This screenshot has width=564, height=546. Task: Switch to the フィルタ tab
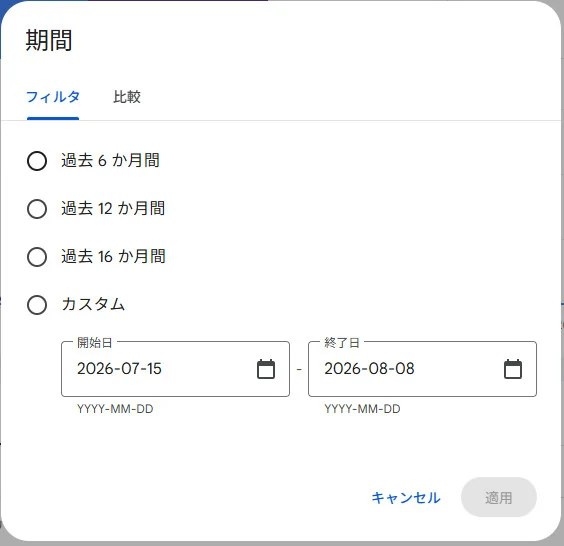(53, 97)
